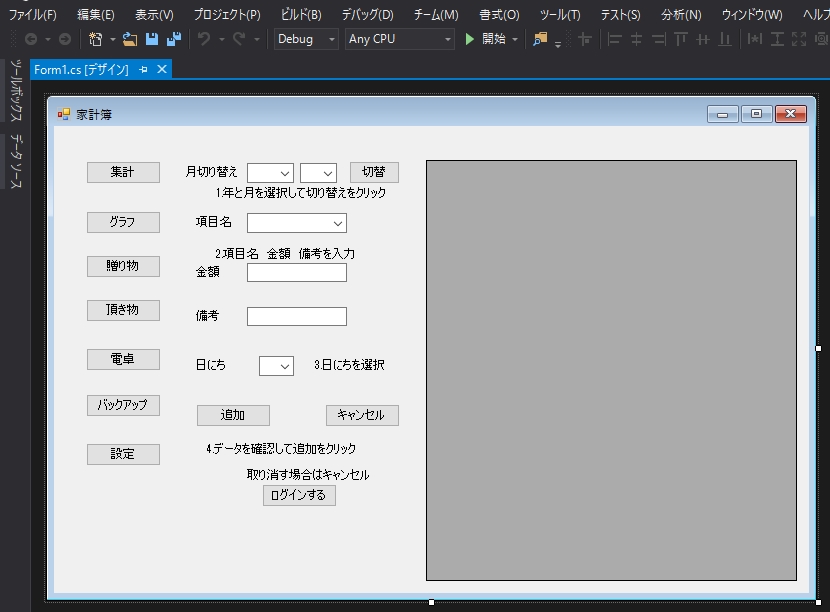Click the Align Centers layout icon
Screen dimensions: 830x612
637,39
